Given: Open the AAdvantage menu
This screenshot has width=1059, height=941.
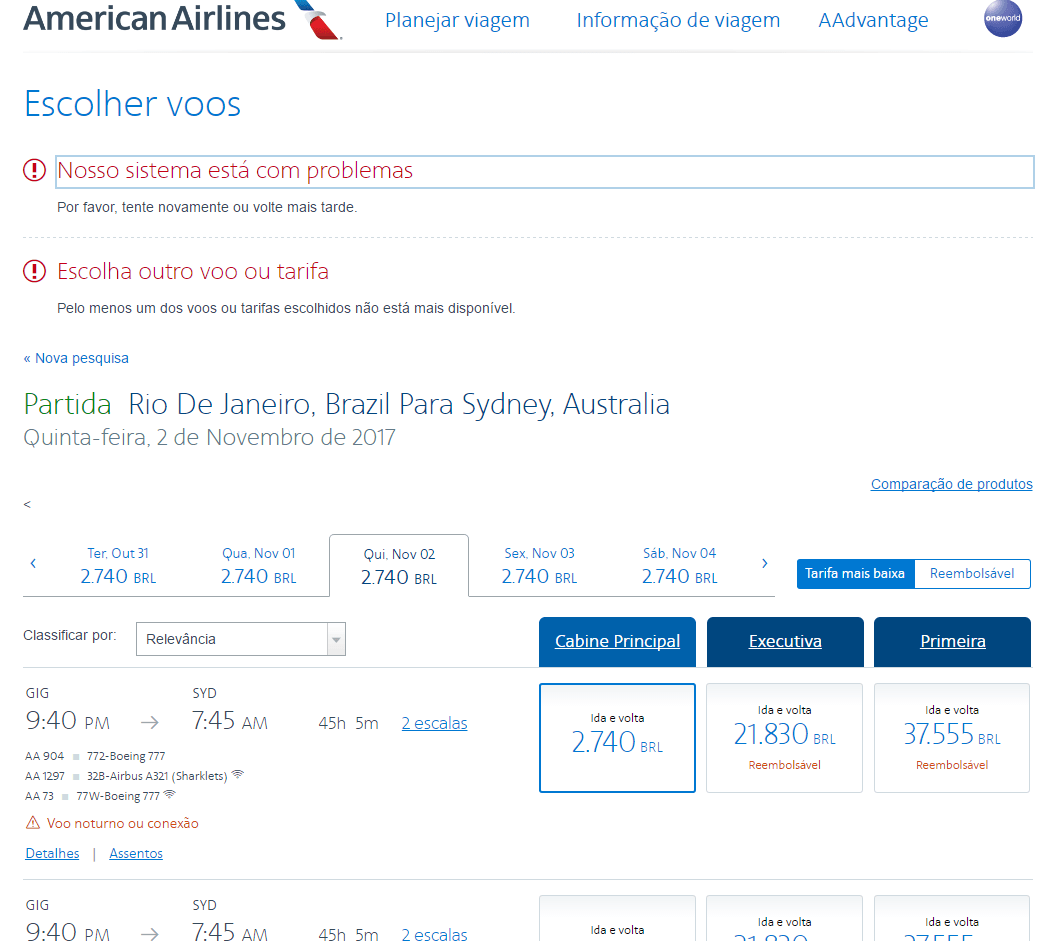Looking at the screenshot, I should 873,20.
